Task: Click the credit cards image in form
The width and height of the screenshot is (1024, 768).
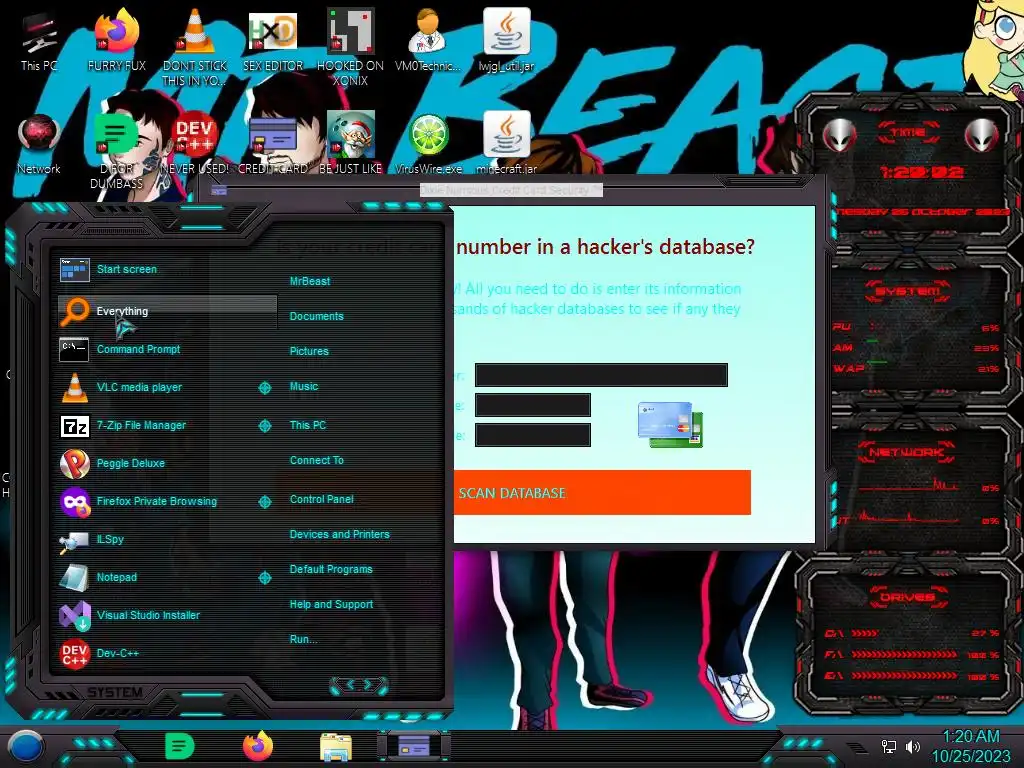Action: [x=671, y=424]
